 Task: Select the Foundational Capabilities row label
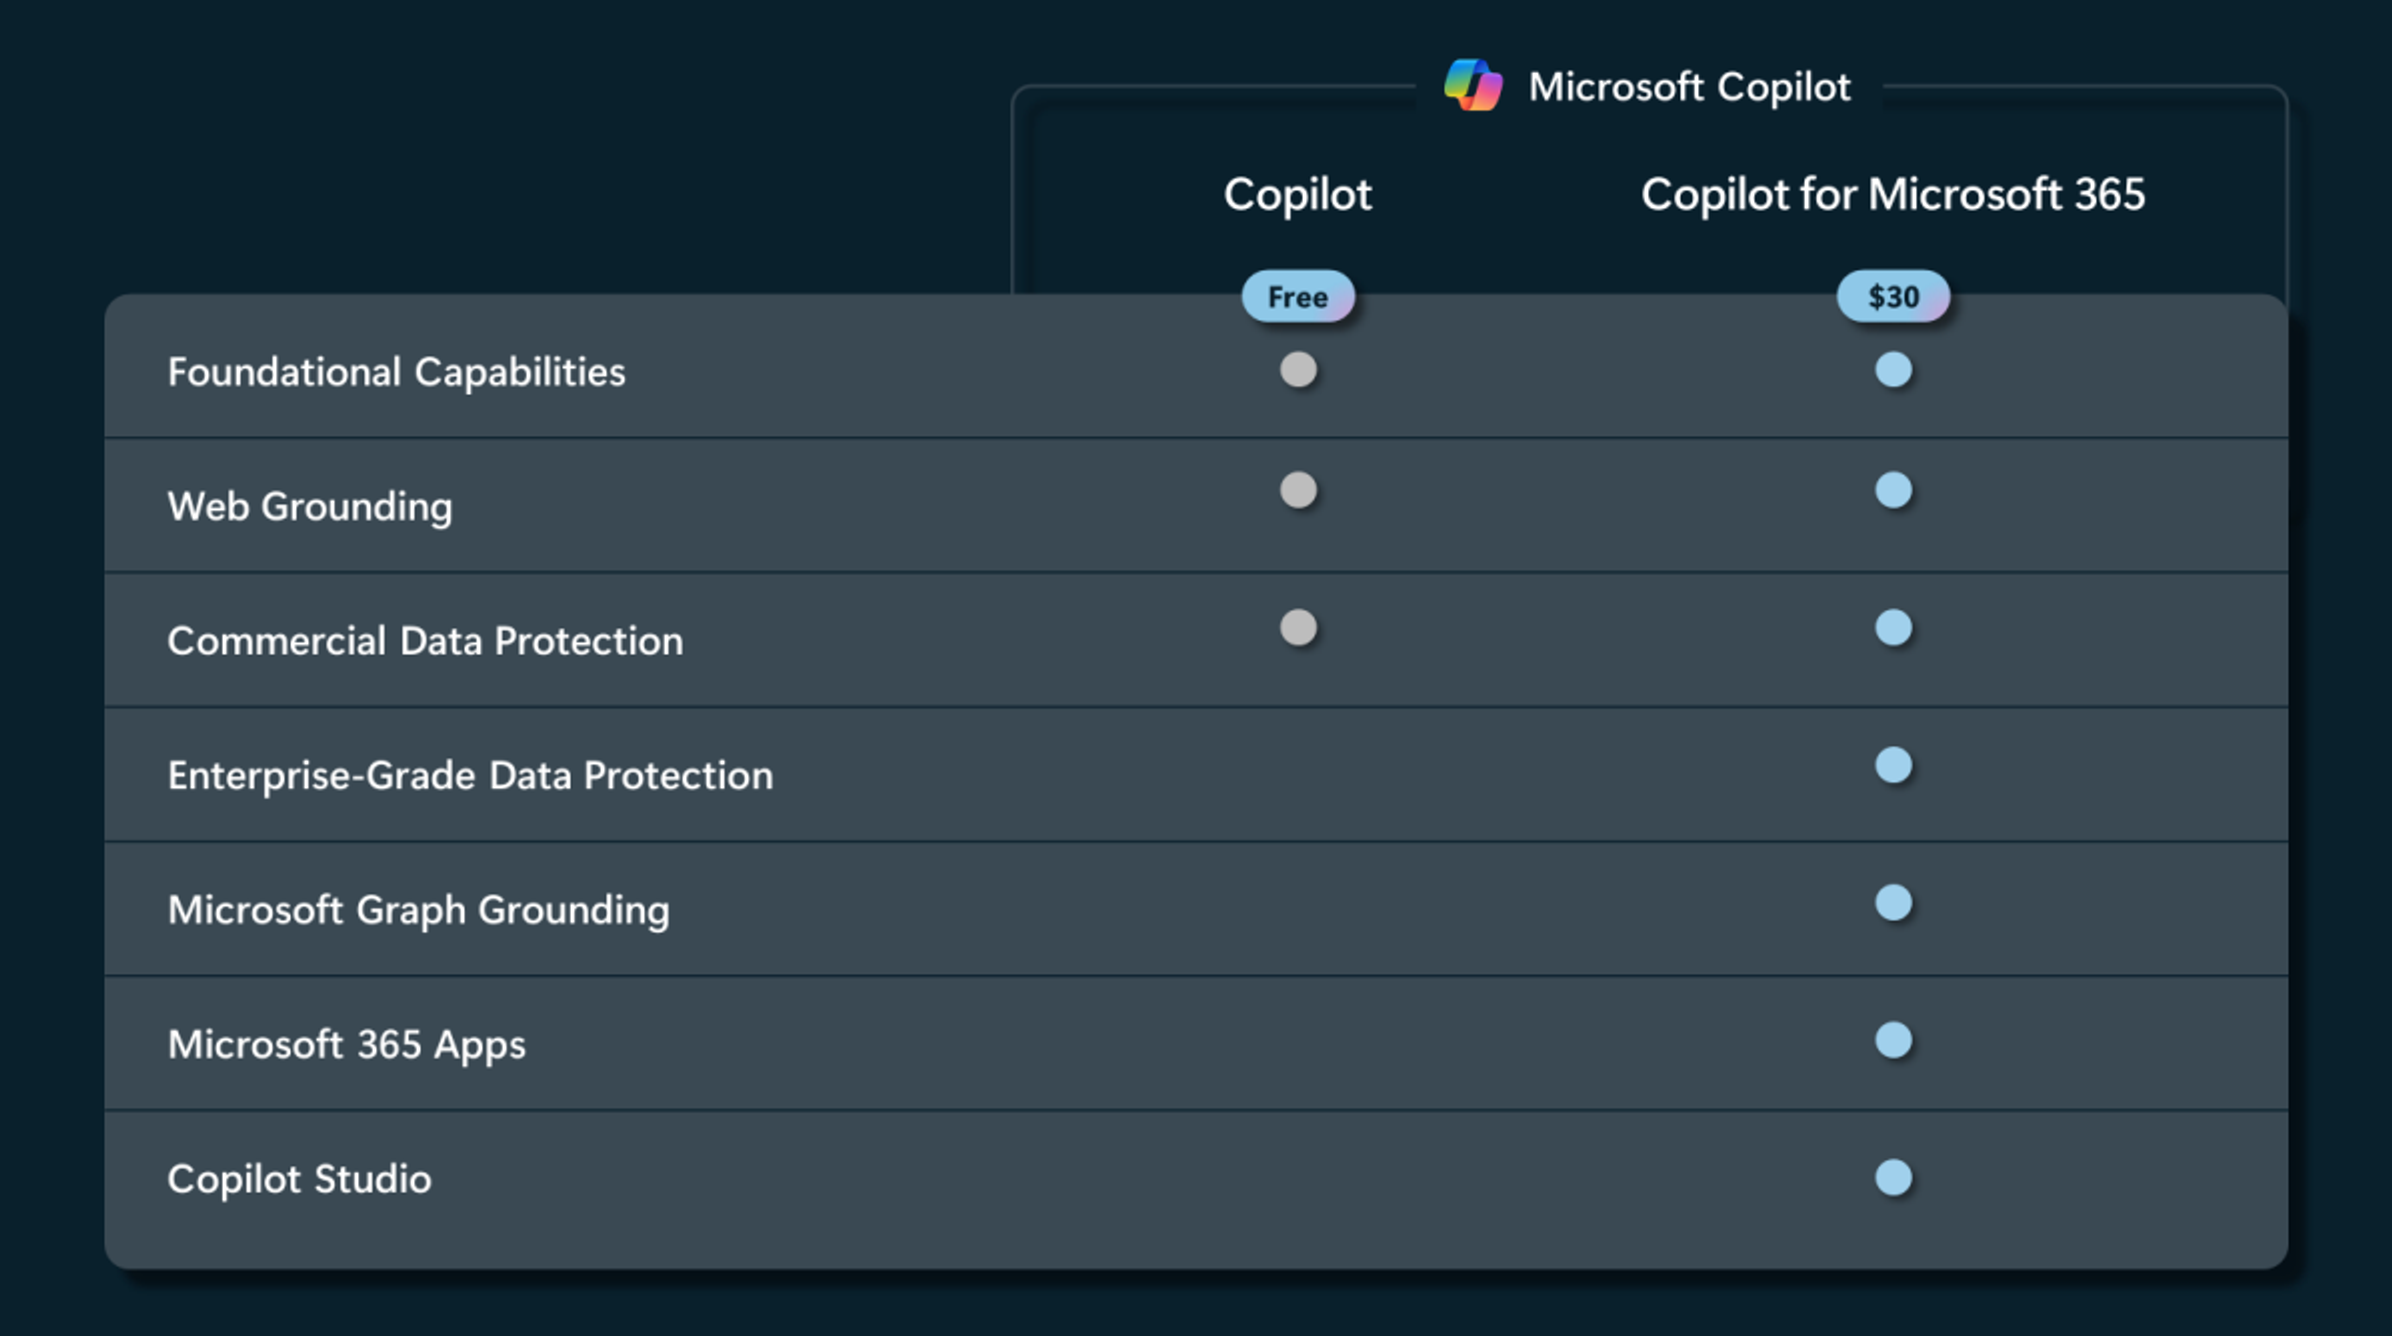click(x=396, y=372)
